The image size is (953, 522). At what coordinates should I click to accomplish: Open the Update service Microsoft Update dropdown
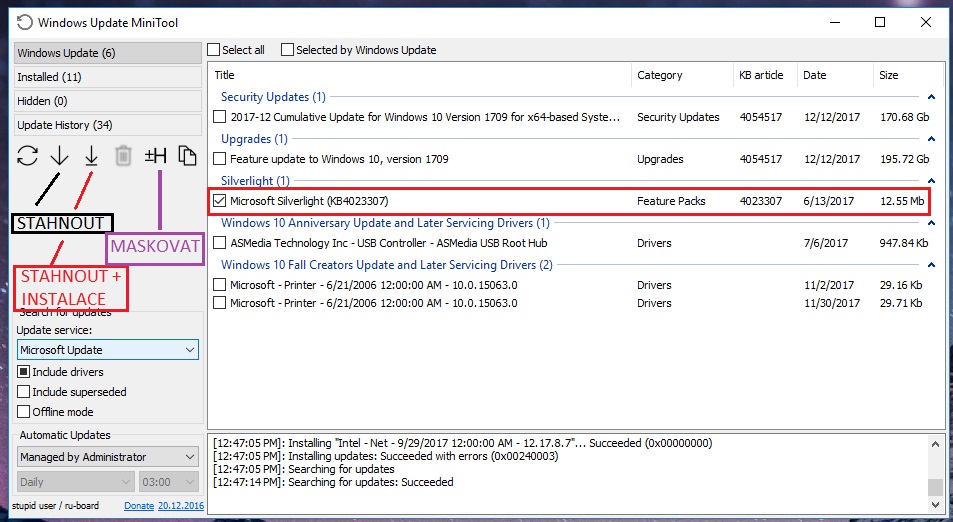[x=108, y=349]
